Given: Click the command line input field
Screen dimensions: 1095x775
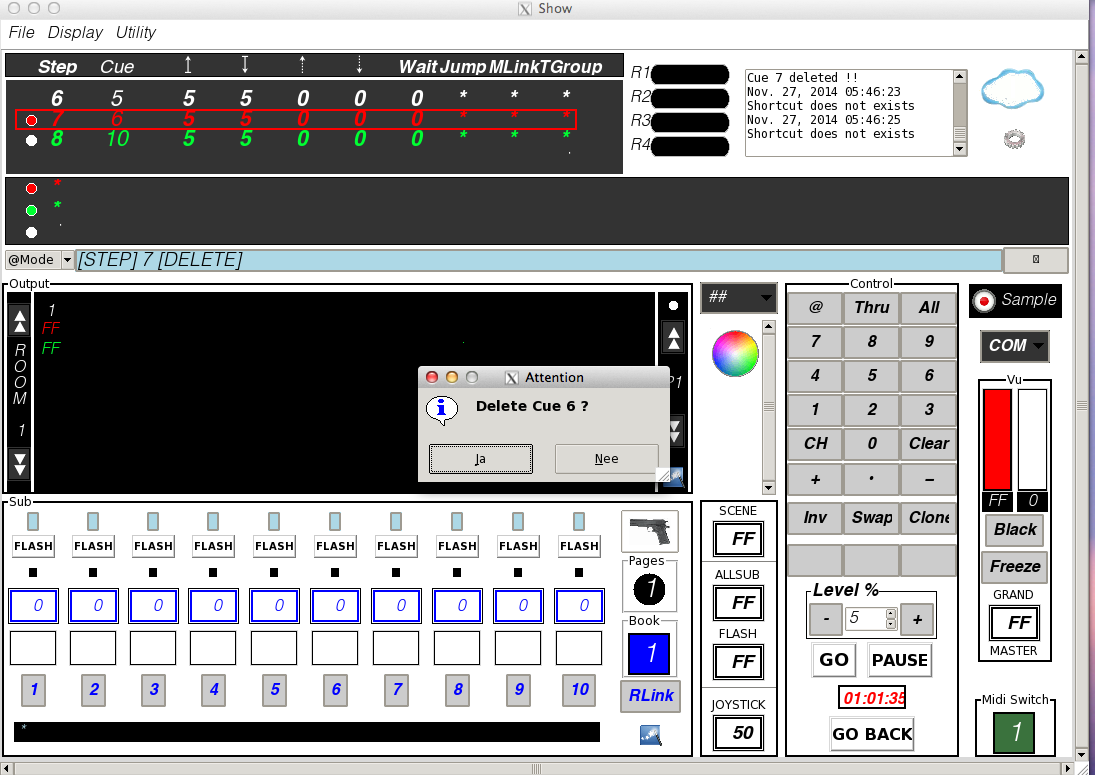Looking at the screenshot, I should point(538,260).
